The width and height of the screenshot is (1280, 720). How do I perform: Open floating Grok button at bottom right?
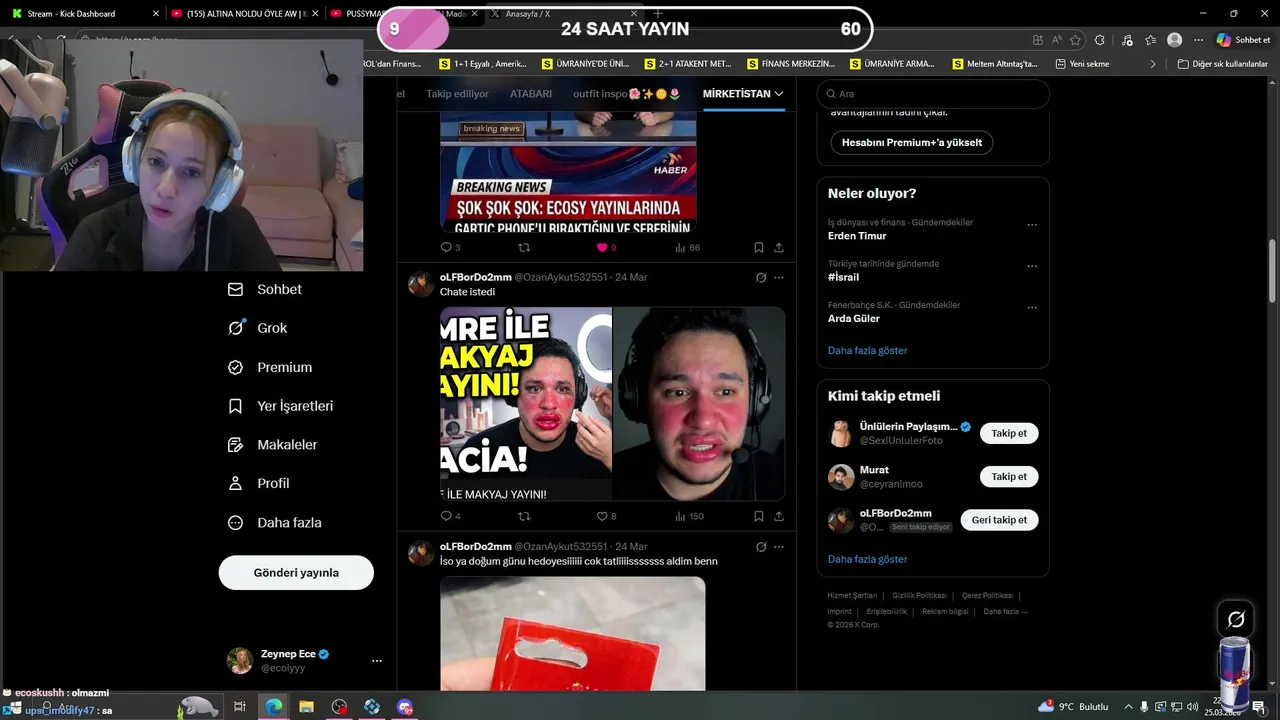(1236, 619)
